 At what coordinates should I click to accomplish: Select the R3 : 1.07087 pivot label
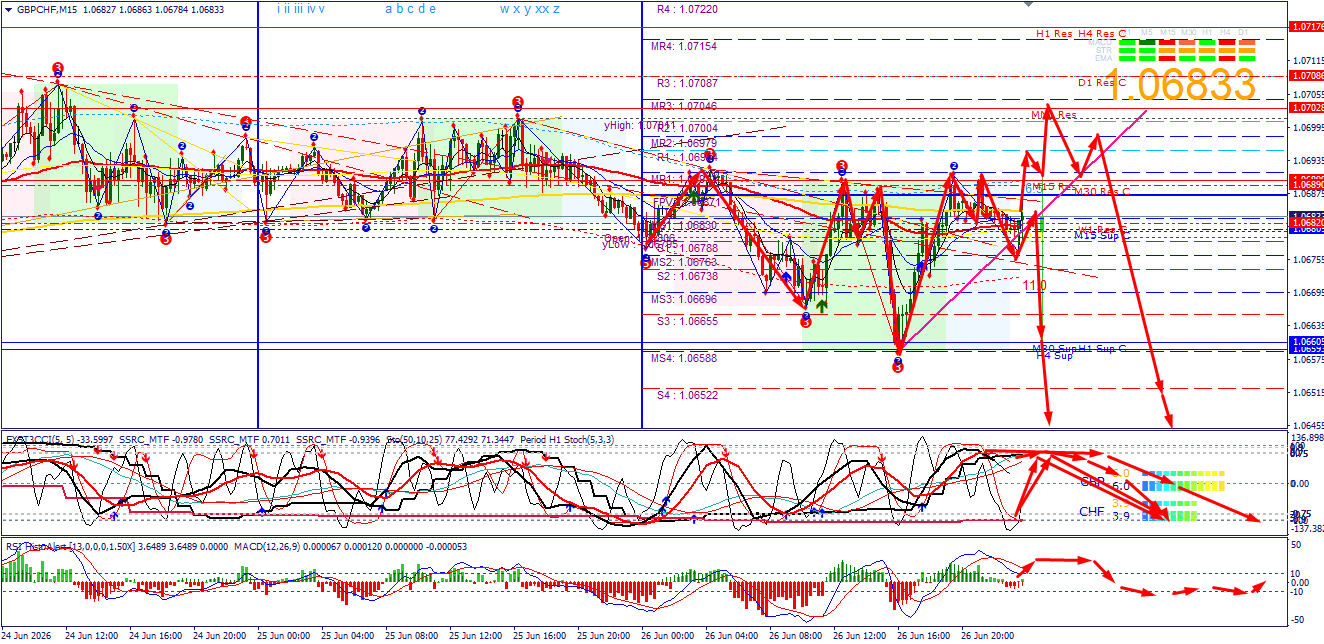click(687, 83)
